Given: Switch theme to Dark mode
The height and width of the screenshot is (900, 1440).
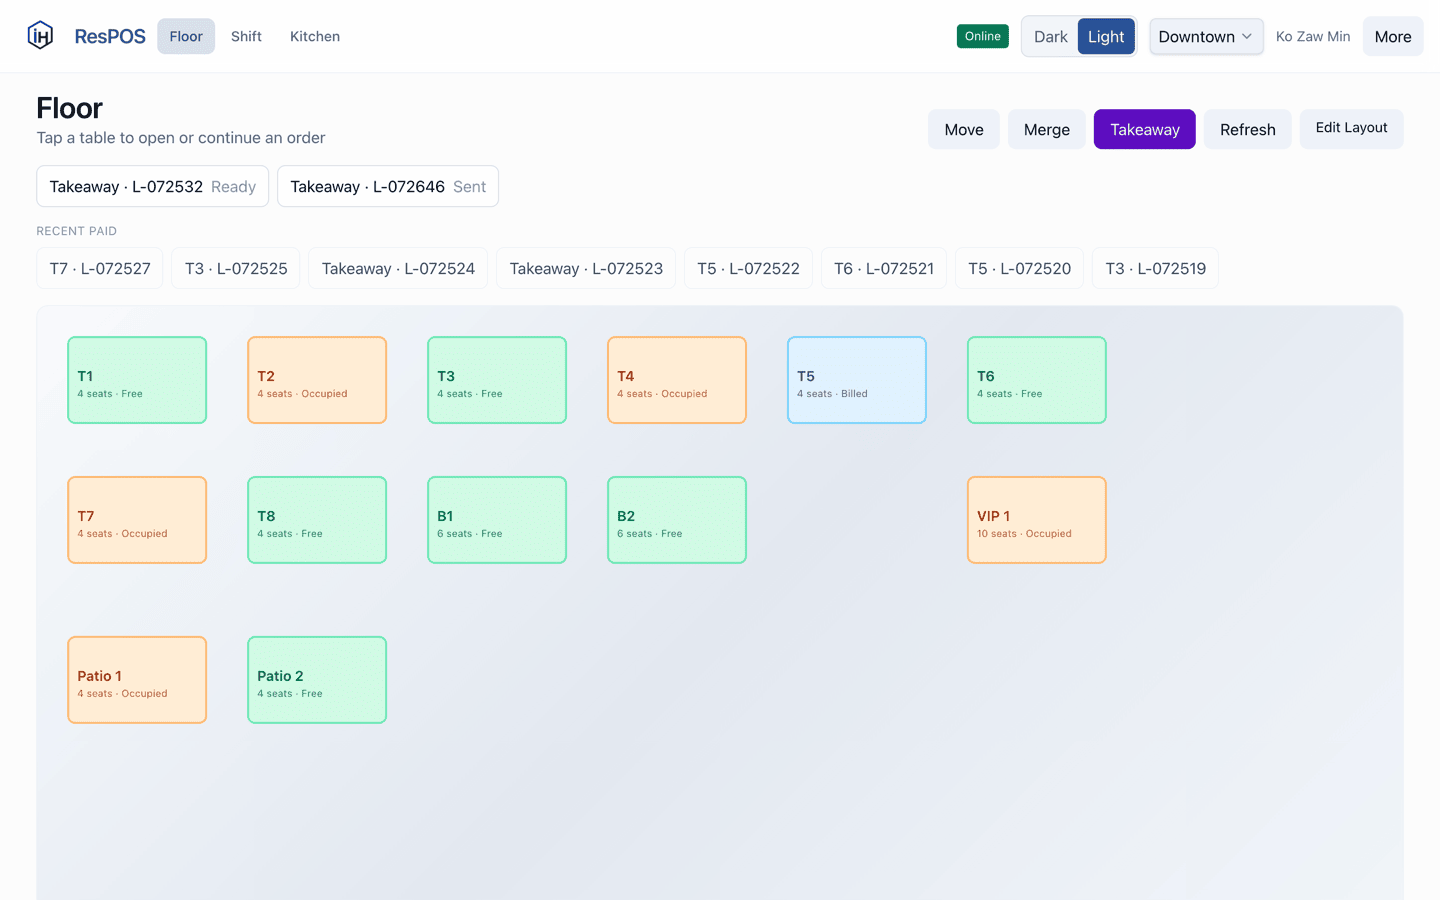Looking at the screenshot, I should [1050, 37].
